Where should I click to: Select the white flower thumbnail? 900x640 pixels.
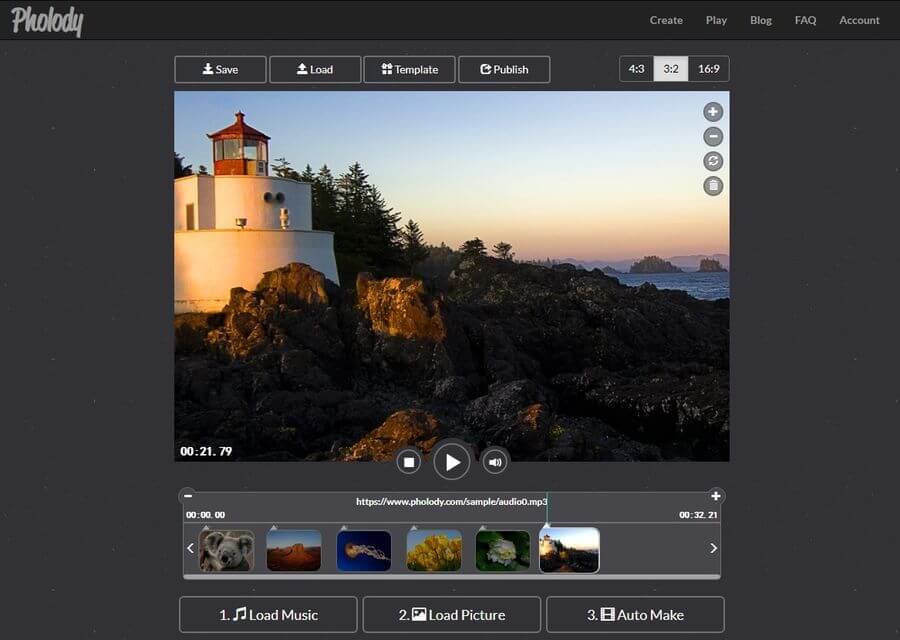[x=503, y=551]
